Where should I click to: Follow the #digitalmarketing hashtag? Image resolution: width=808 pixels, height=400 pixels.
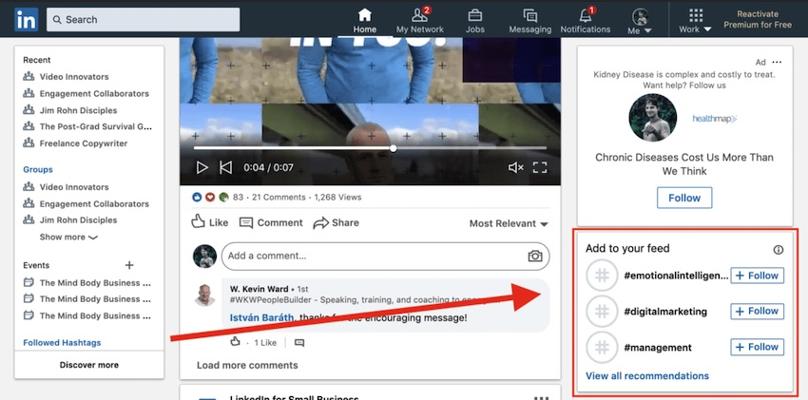[x=757, y=311]
